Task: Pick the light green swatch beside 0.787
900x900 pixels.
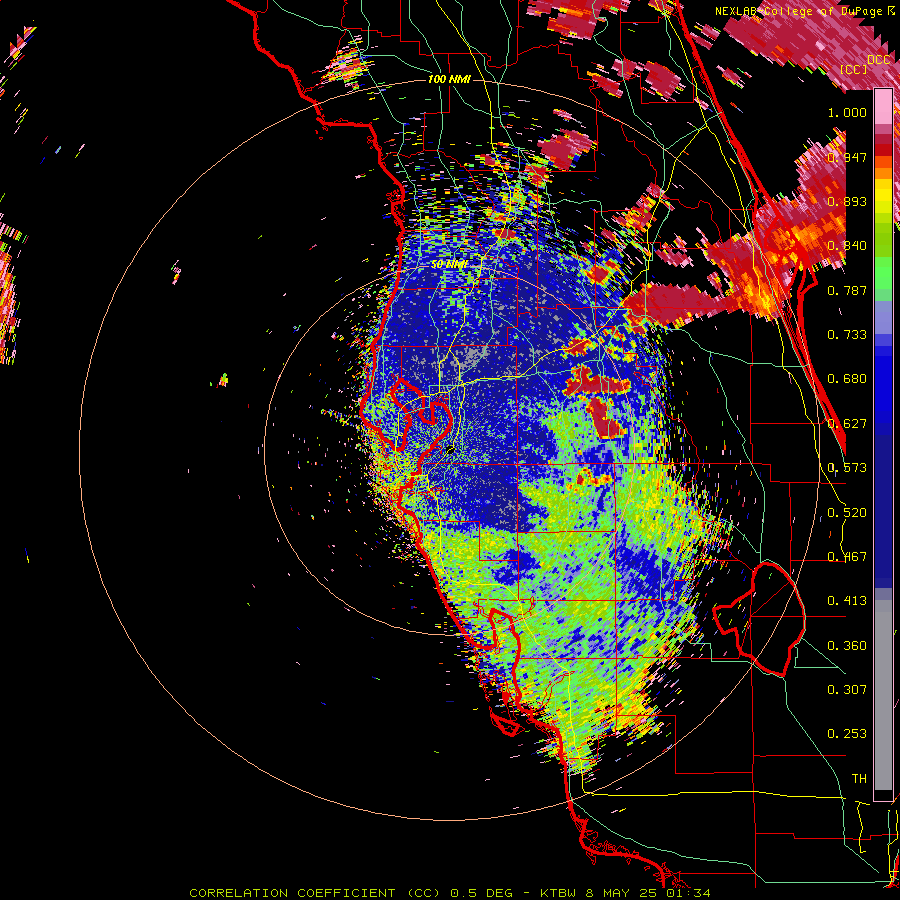Action: tap(883, 277)
